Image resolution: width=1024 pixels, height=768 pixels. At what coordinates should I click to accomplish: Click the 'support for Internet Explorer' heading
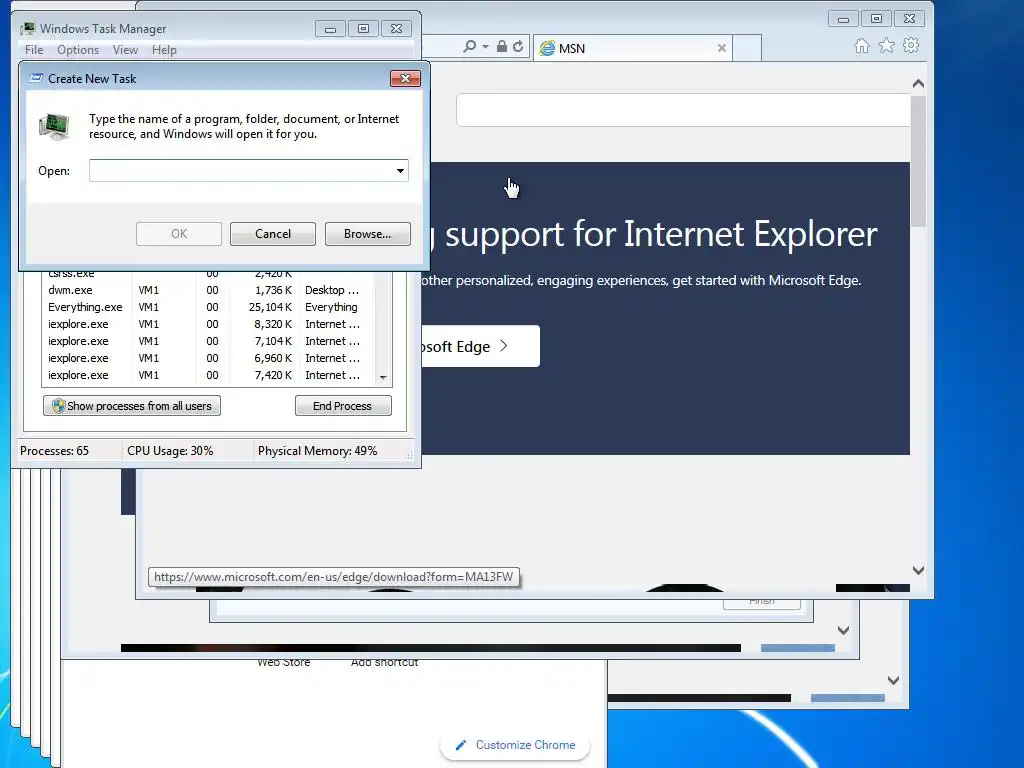(661, 234)
